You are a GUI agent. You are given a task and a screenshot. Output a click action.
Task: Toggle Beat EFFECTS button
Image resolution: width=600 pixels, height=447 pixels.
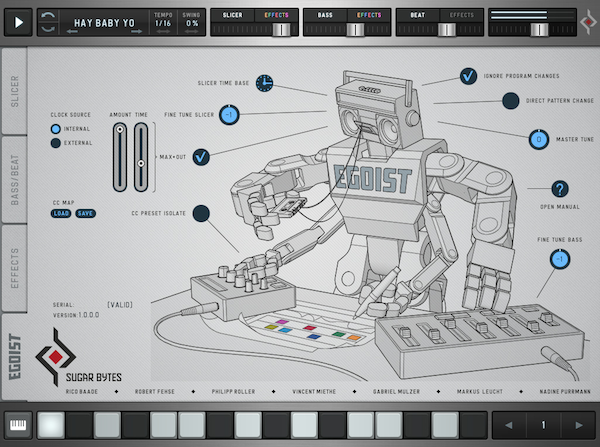(x=461, y=15)
